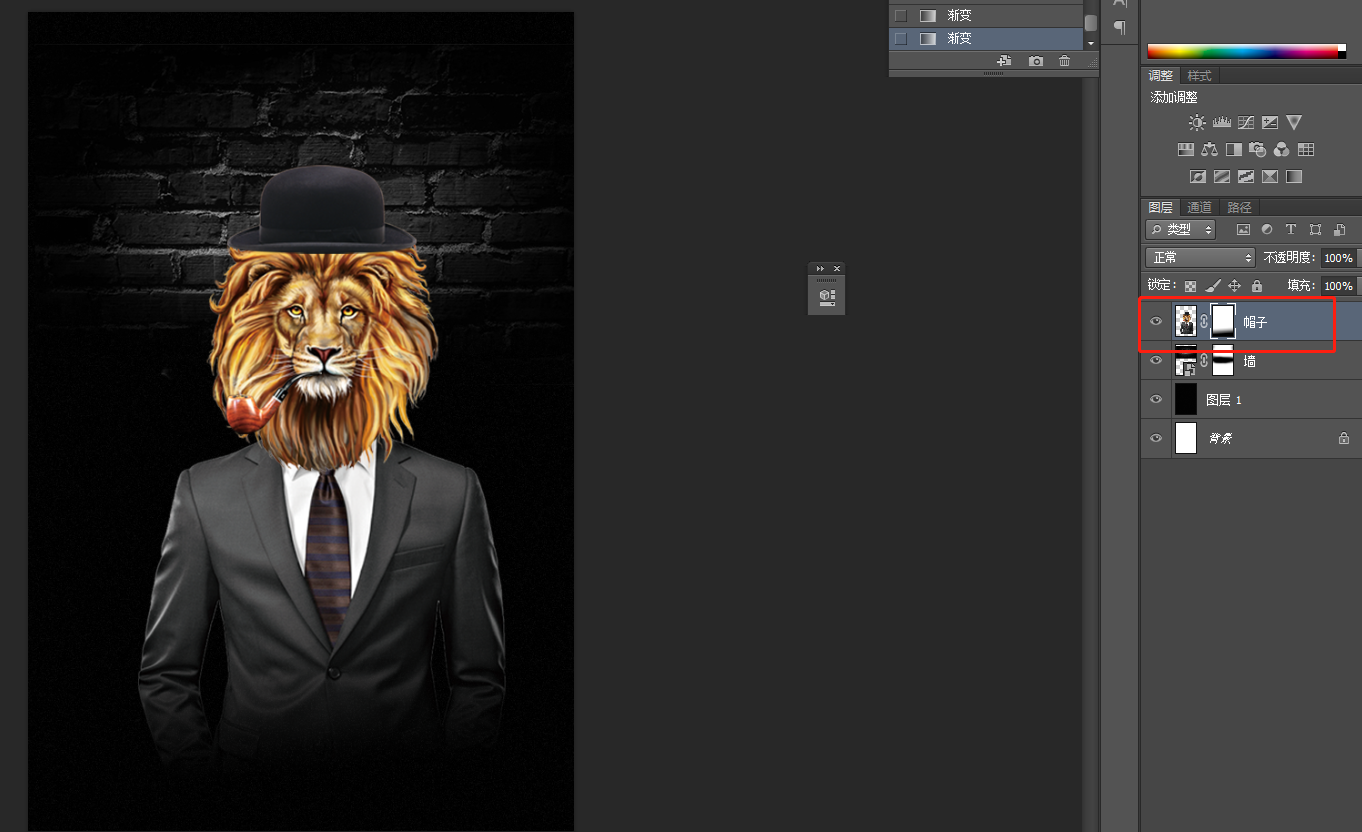Add a Black & White adjustment
The height and width of the screenshot is (832, 1362).
(1234, 150)
